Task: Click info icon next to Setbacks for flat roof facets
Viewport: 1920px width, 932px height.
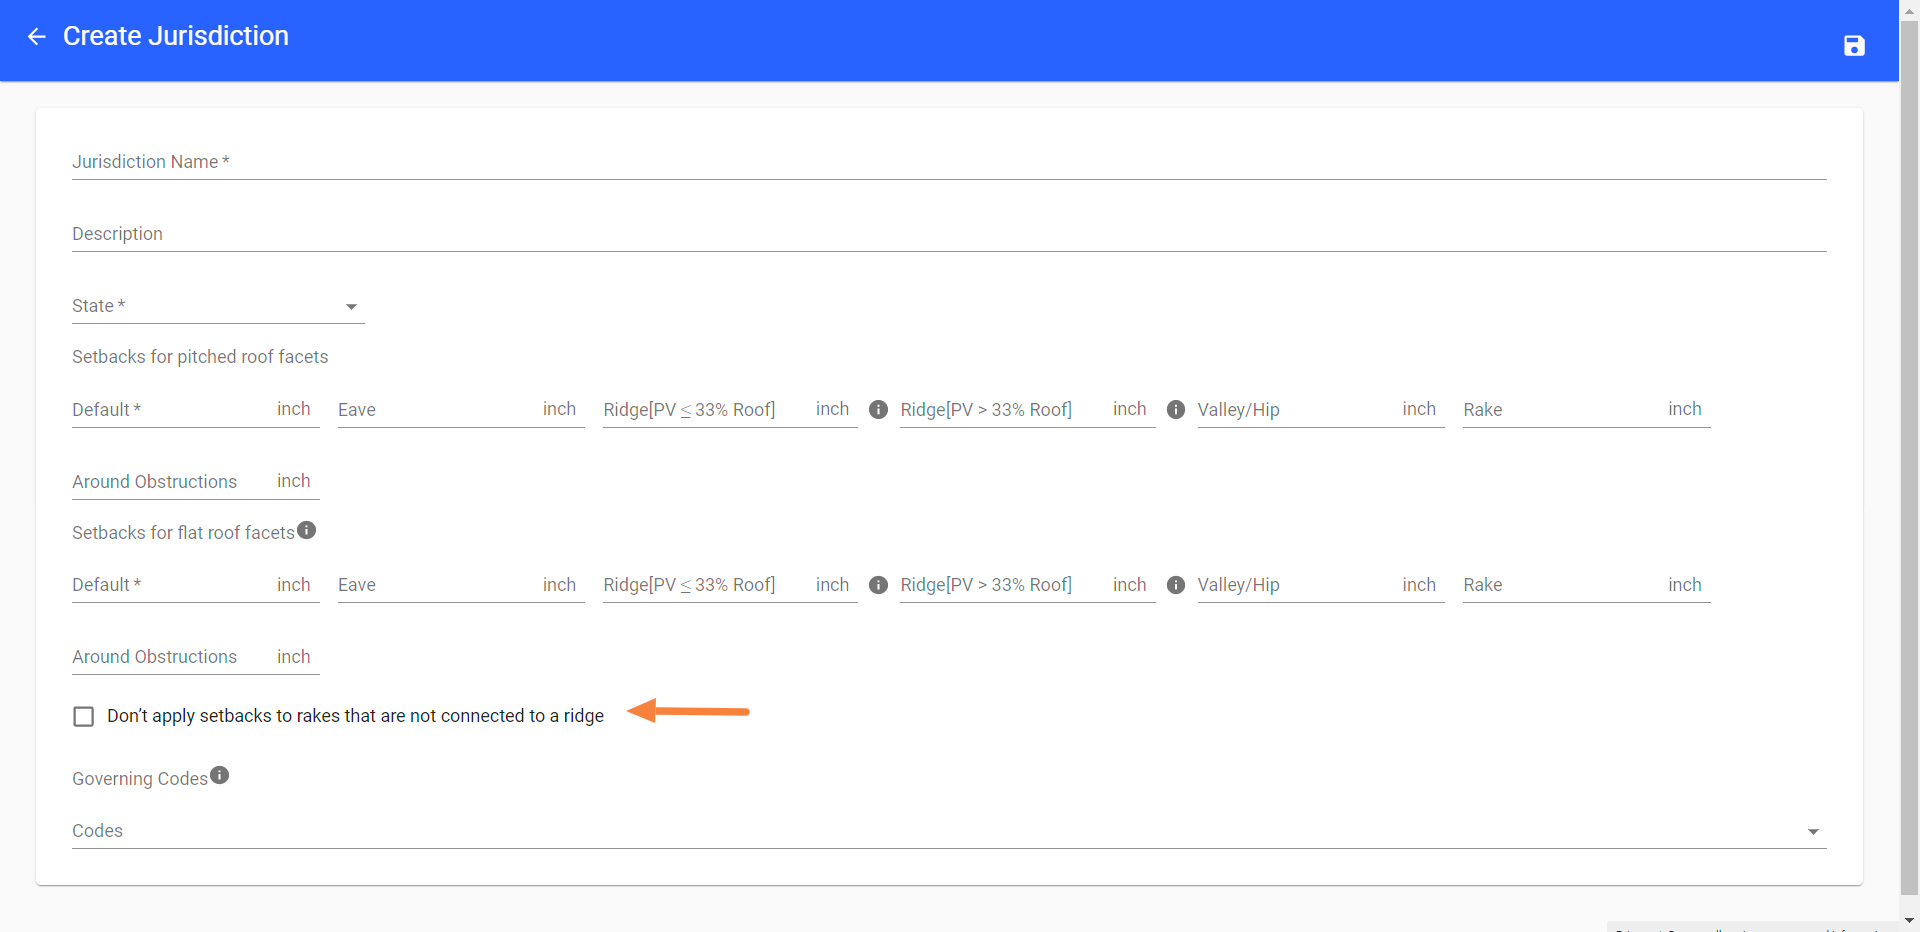Action: (x=307, y=530)
